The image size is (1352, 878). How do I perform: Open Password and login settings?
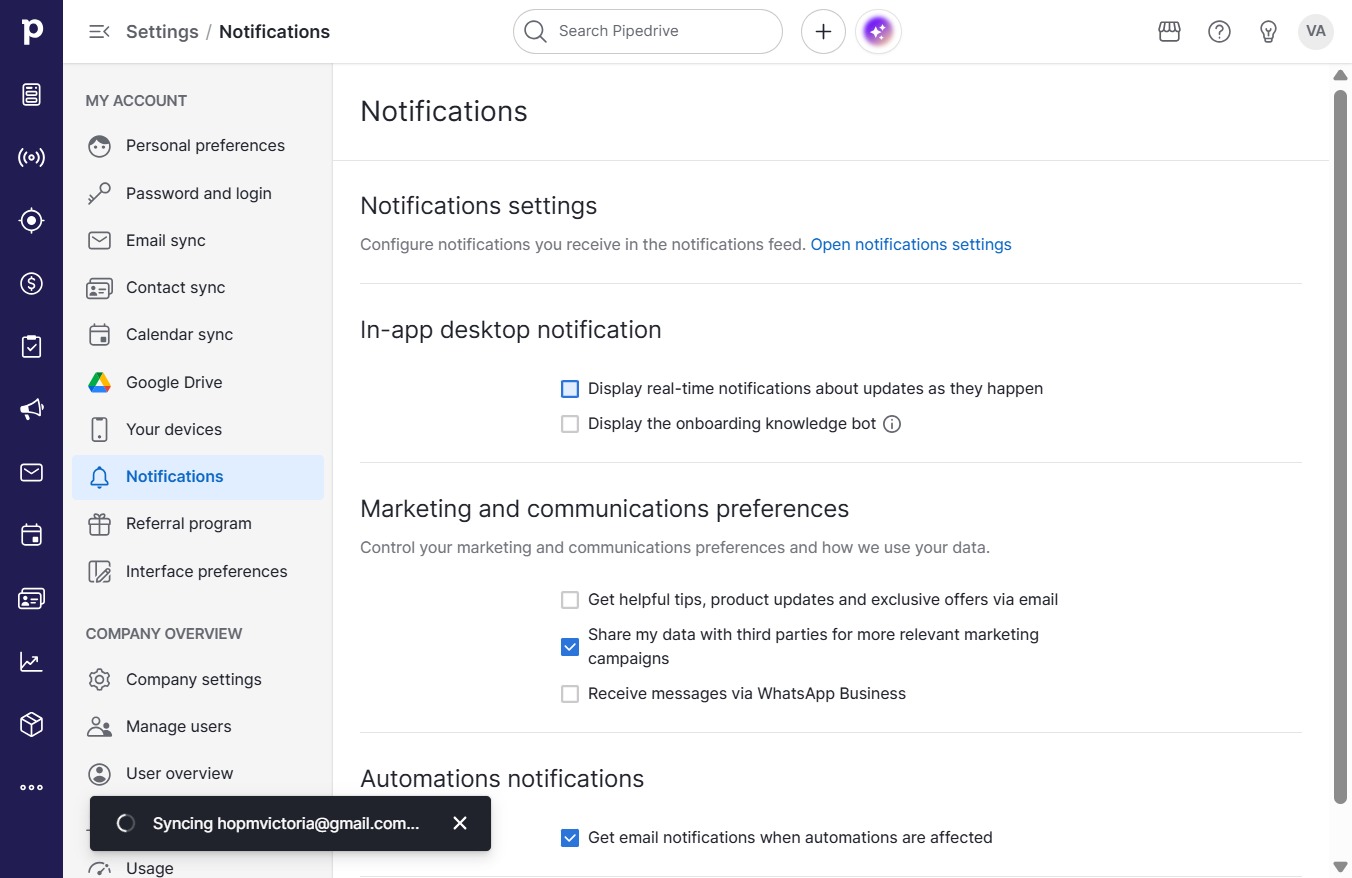pos(198,194)
